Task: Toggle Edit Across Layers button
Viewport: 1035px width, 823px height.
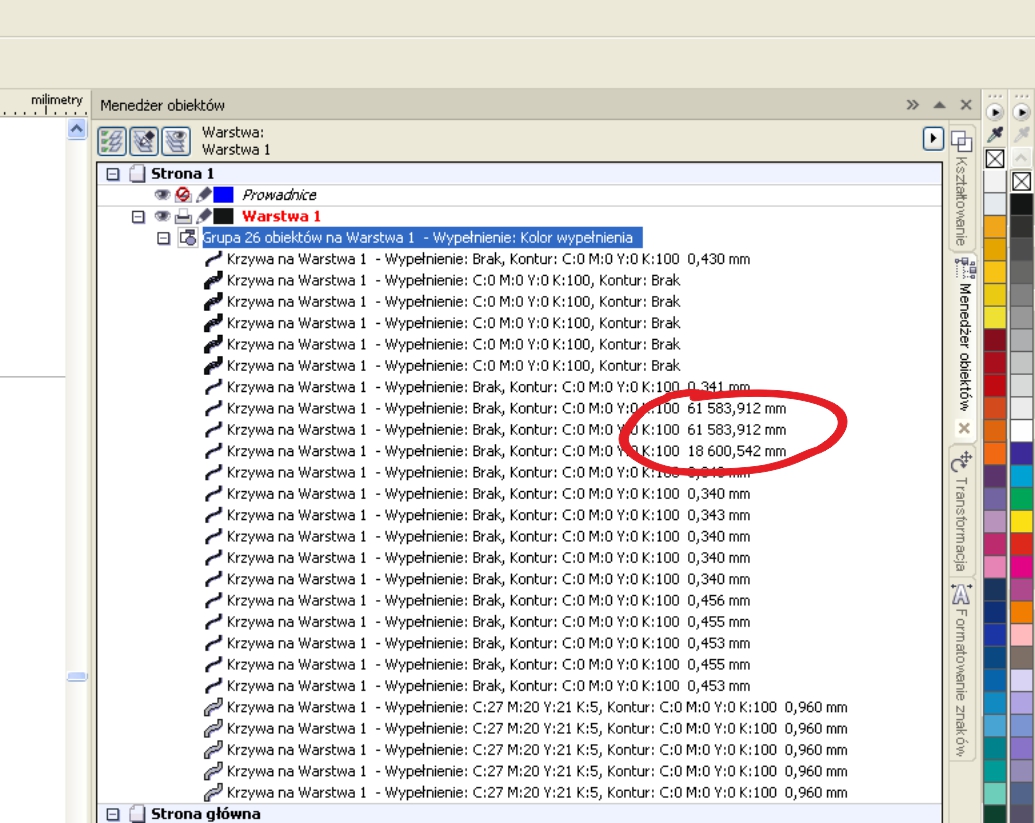Action: click(144, 141)
